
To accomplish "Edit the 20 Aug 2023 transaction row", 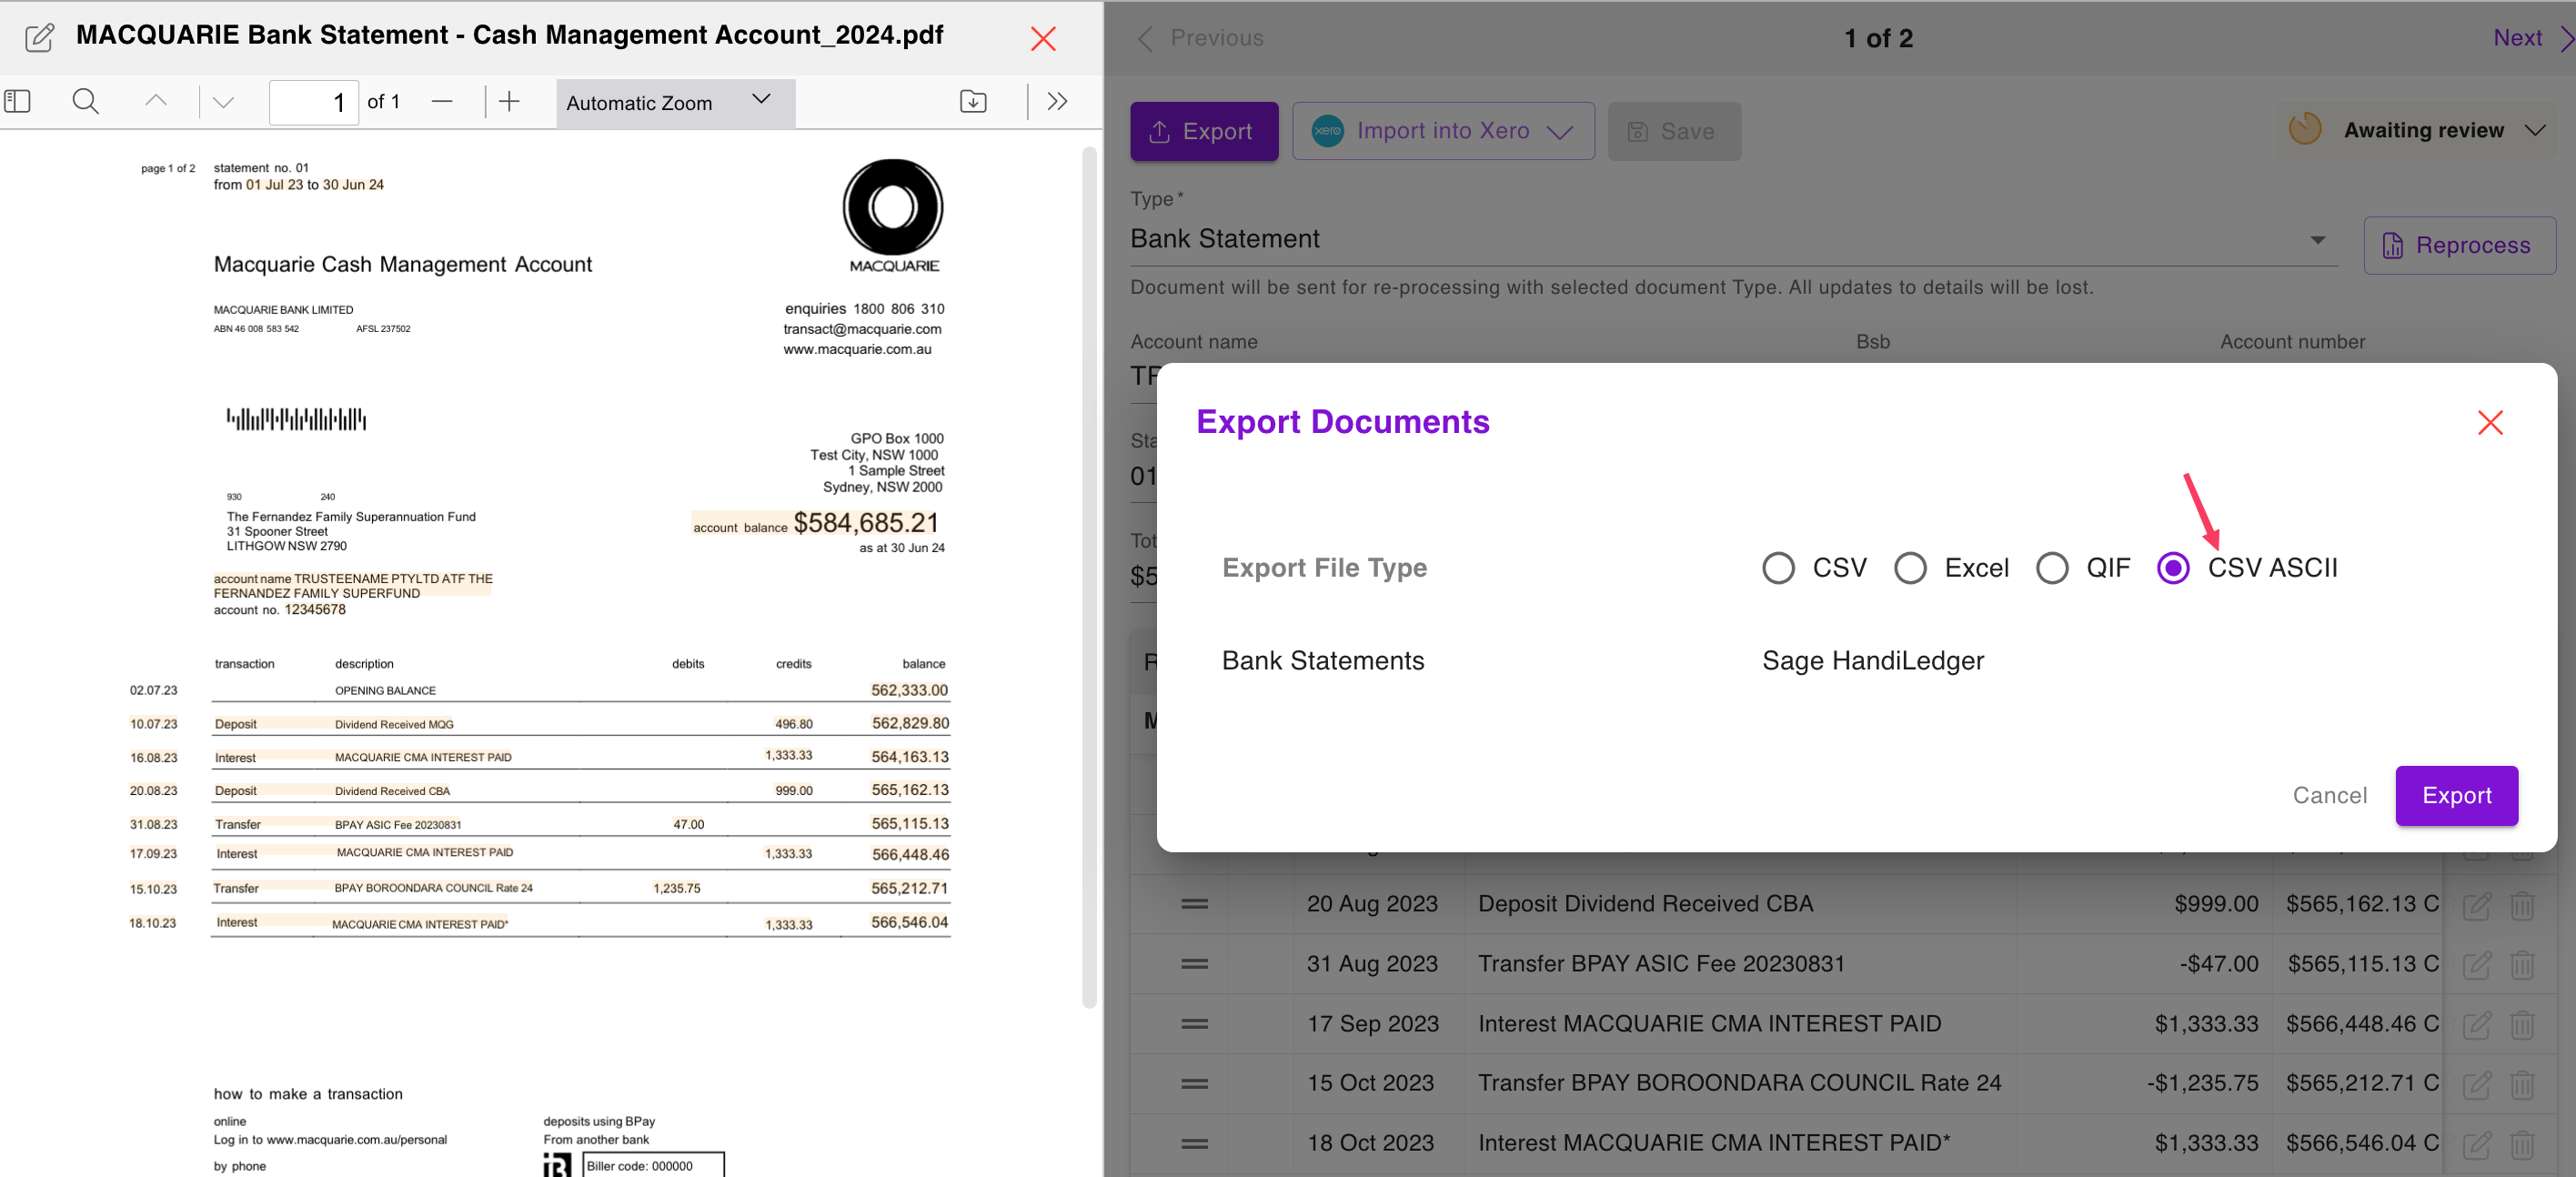I will pos(2476,905).
